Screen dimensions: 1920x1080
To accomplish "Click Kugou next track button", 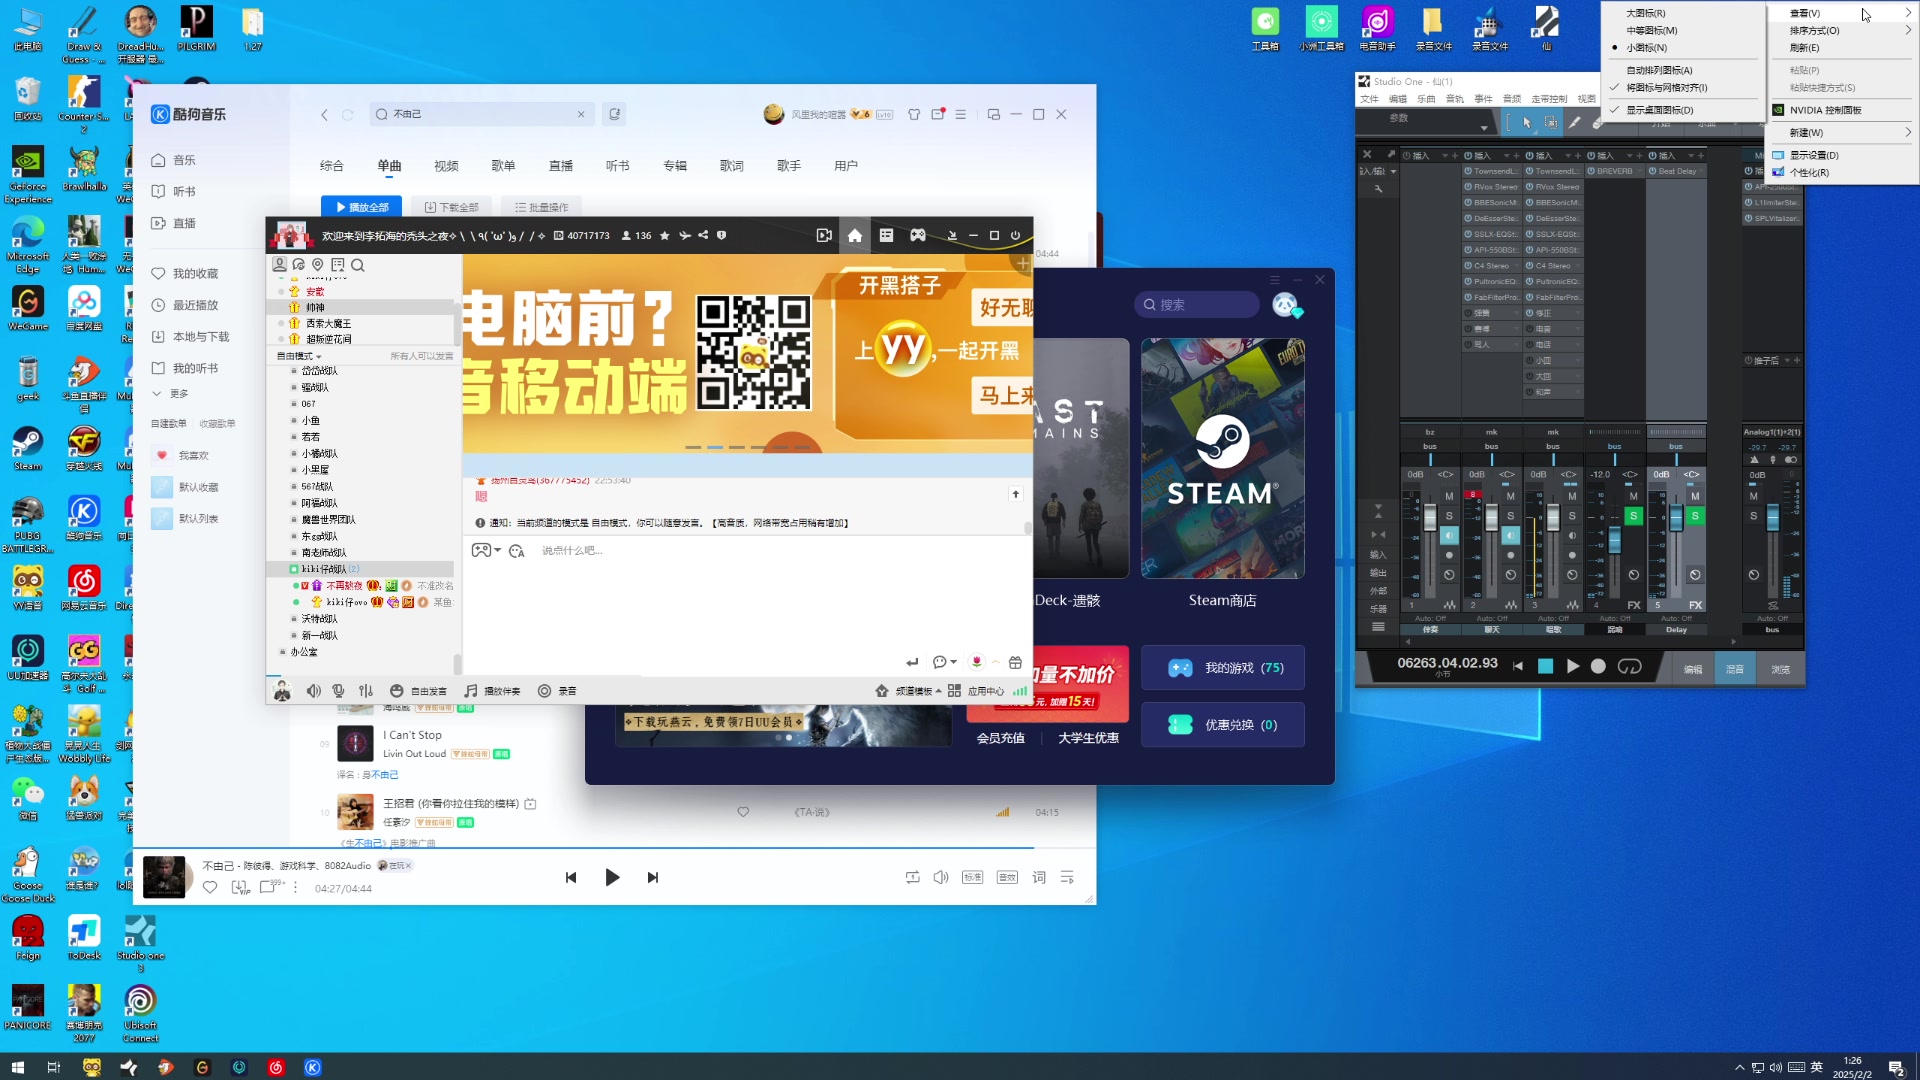I will click(653, 877).
